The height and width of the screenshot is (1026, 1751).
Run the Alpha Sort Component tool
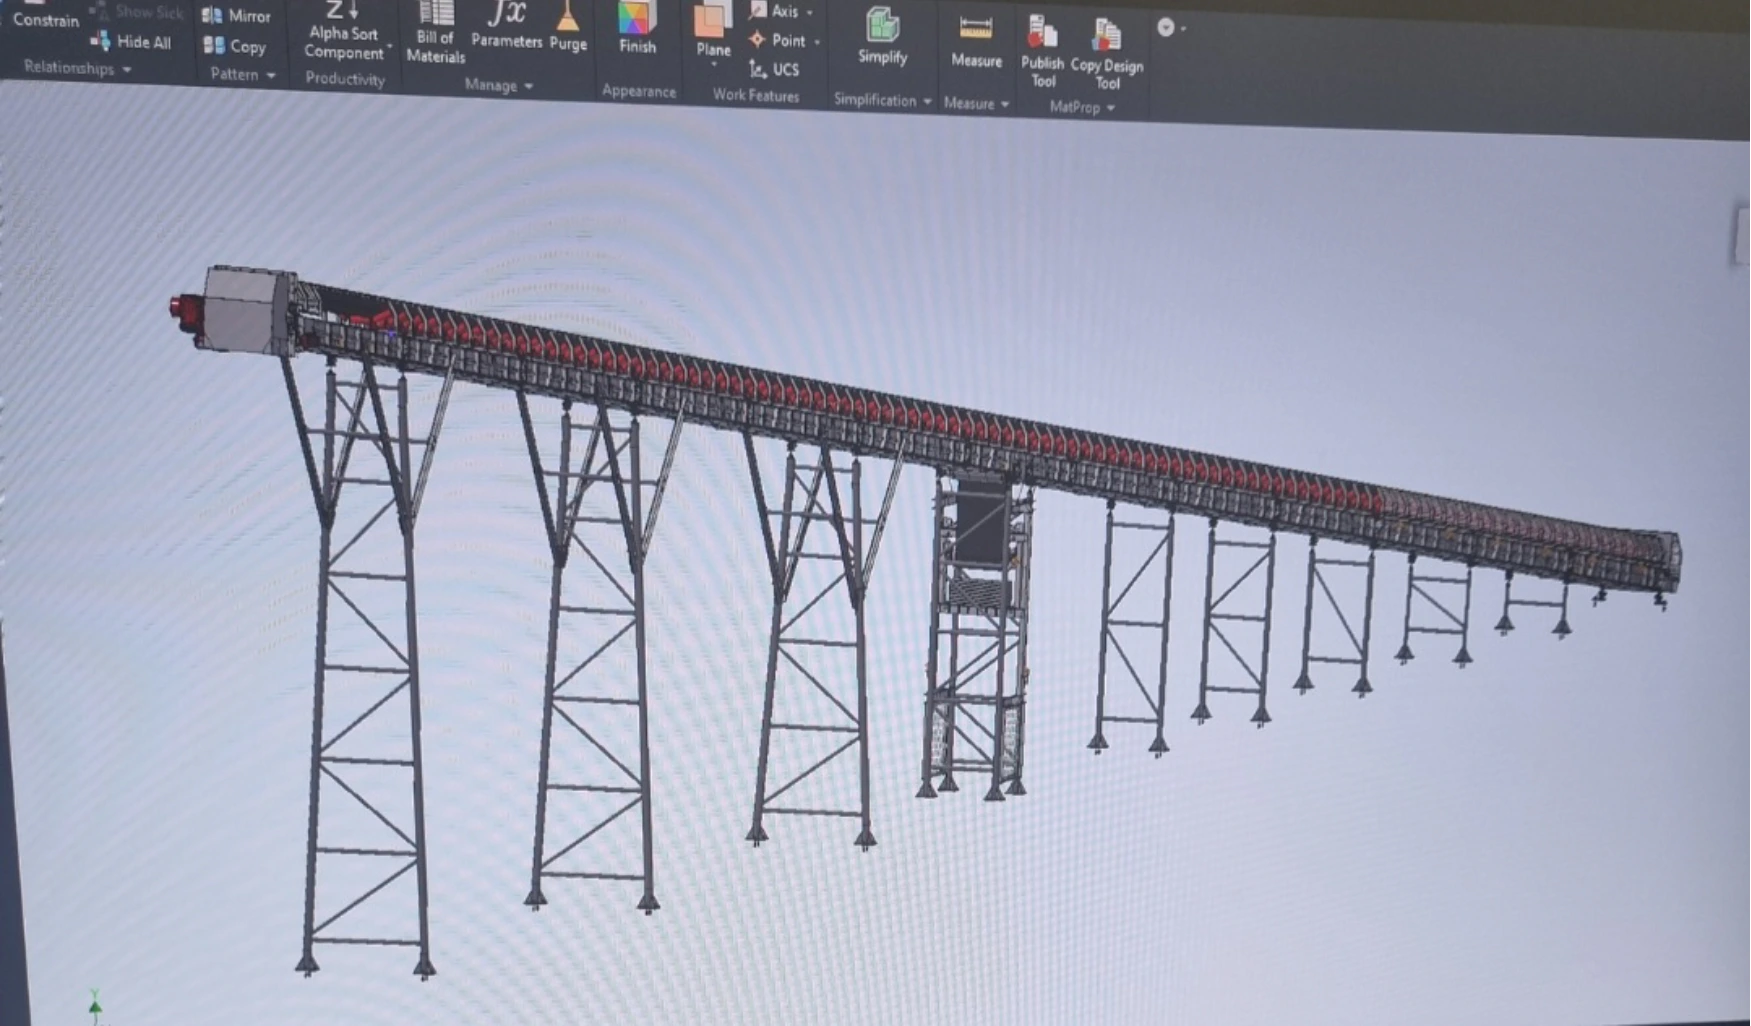(343, 30)
